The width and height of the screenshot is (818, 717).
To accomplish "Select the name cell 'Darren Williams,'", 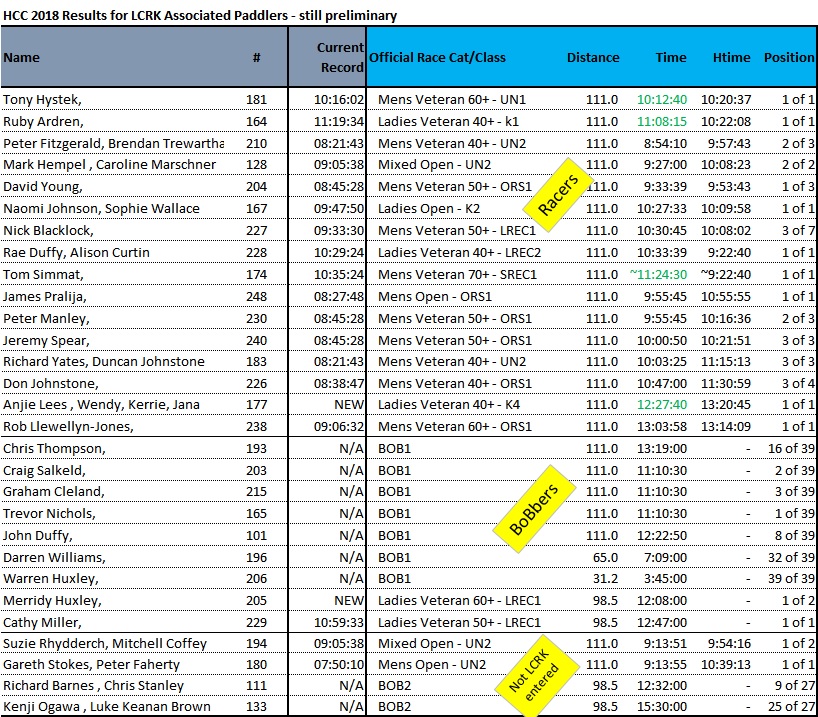I will click(54, 557).
